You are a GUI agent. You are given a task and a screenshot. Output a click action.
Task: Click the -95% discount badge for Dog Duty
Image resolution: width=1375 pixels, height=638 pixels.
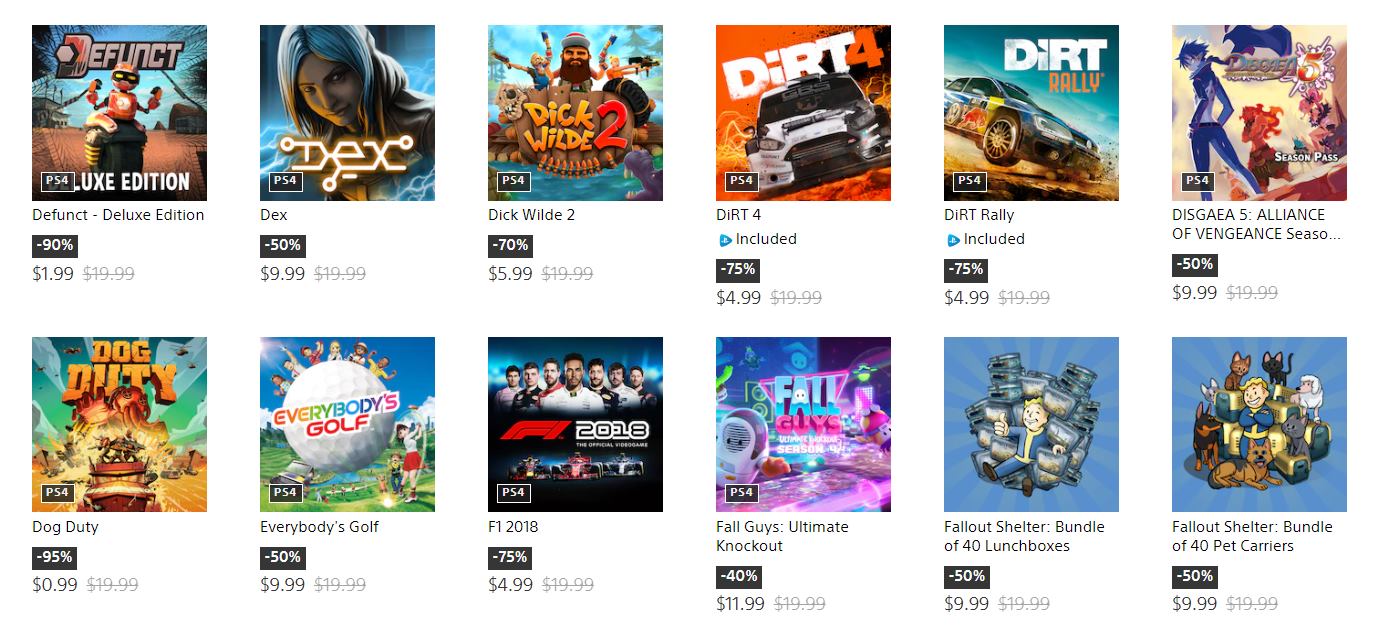point(54,557)
